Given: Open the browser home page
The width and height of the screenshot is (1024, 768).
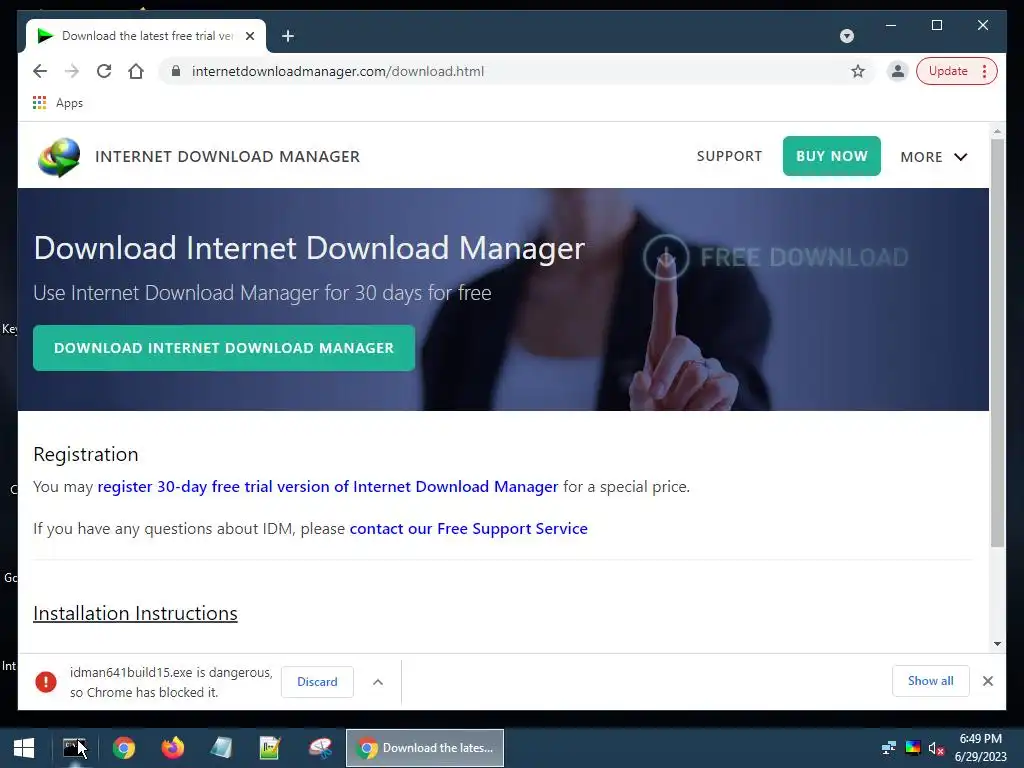Looking at the screenshot, I should (136, 71).
